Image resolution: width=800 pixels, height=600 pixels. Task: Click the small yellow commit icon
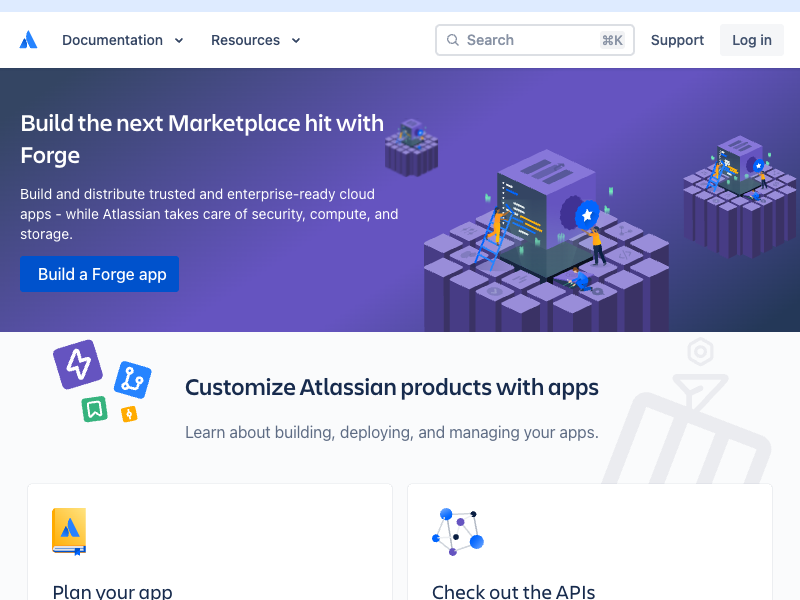point(129,414)
